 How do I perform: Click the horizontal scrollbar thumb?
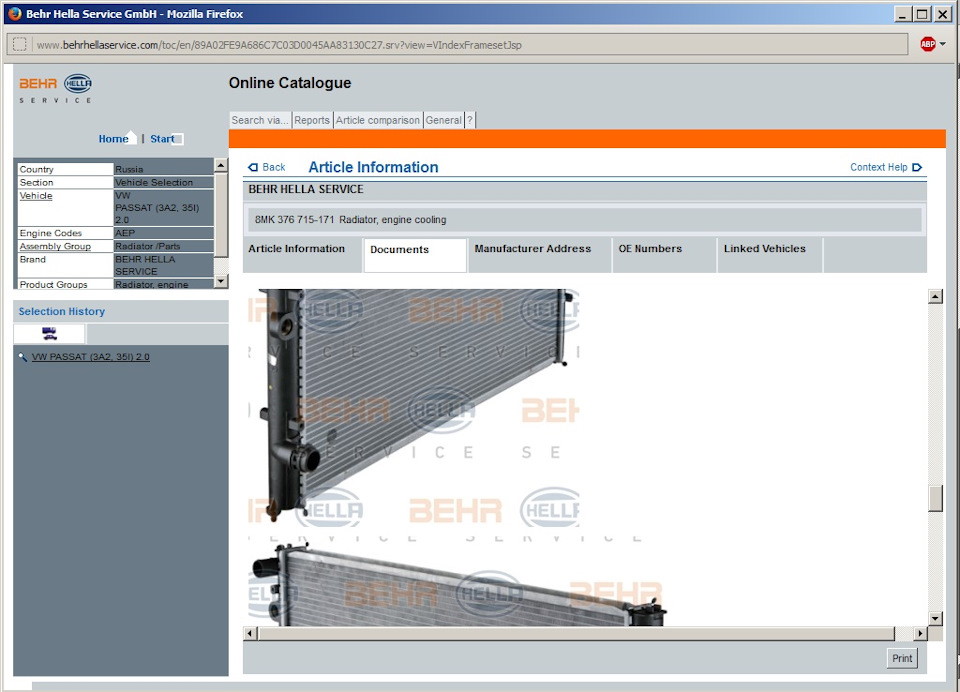[576, 633]
